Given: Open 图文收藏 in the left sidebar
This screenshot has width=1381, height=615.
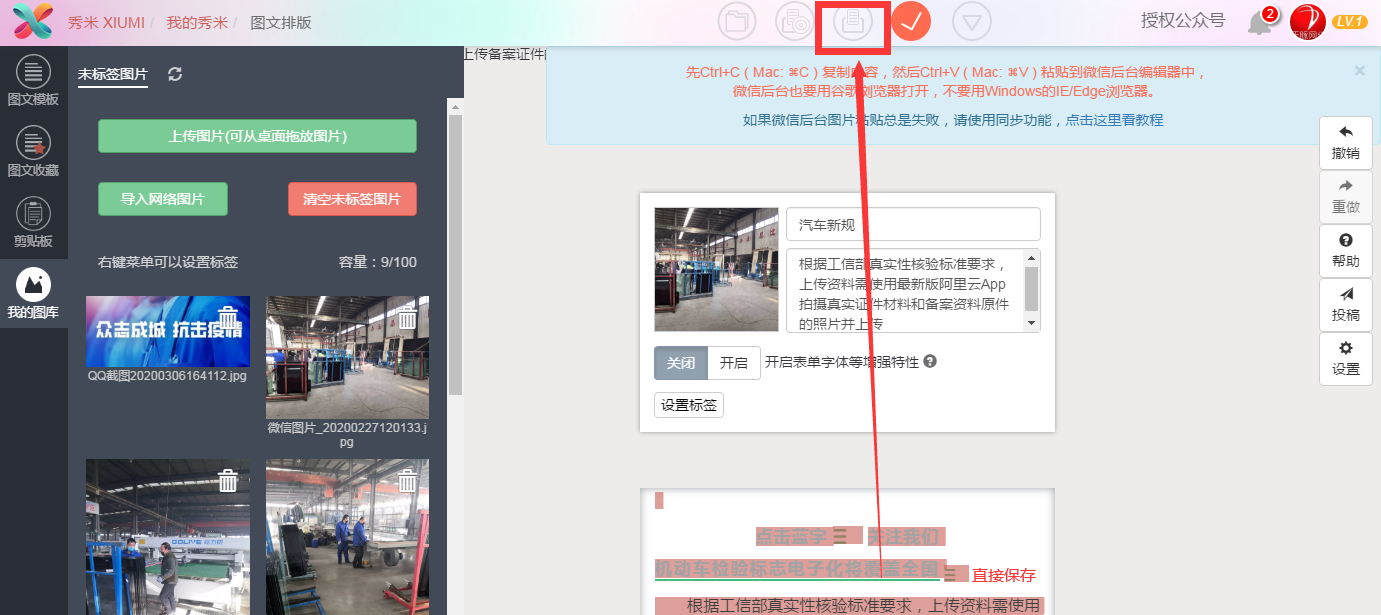Looking at the screenshot, I should pos(33,152).
